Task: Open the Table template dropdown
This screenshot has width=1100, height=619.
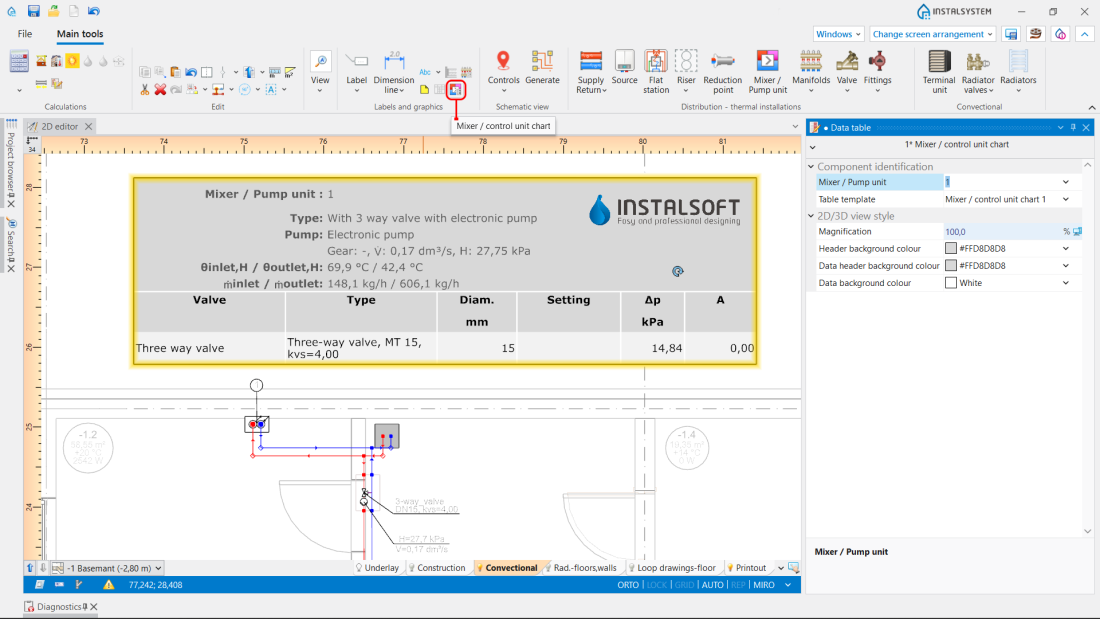Action: pyautogui.click(x=1066, y=199)
